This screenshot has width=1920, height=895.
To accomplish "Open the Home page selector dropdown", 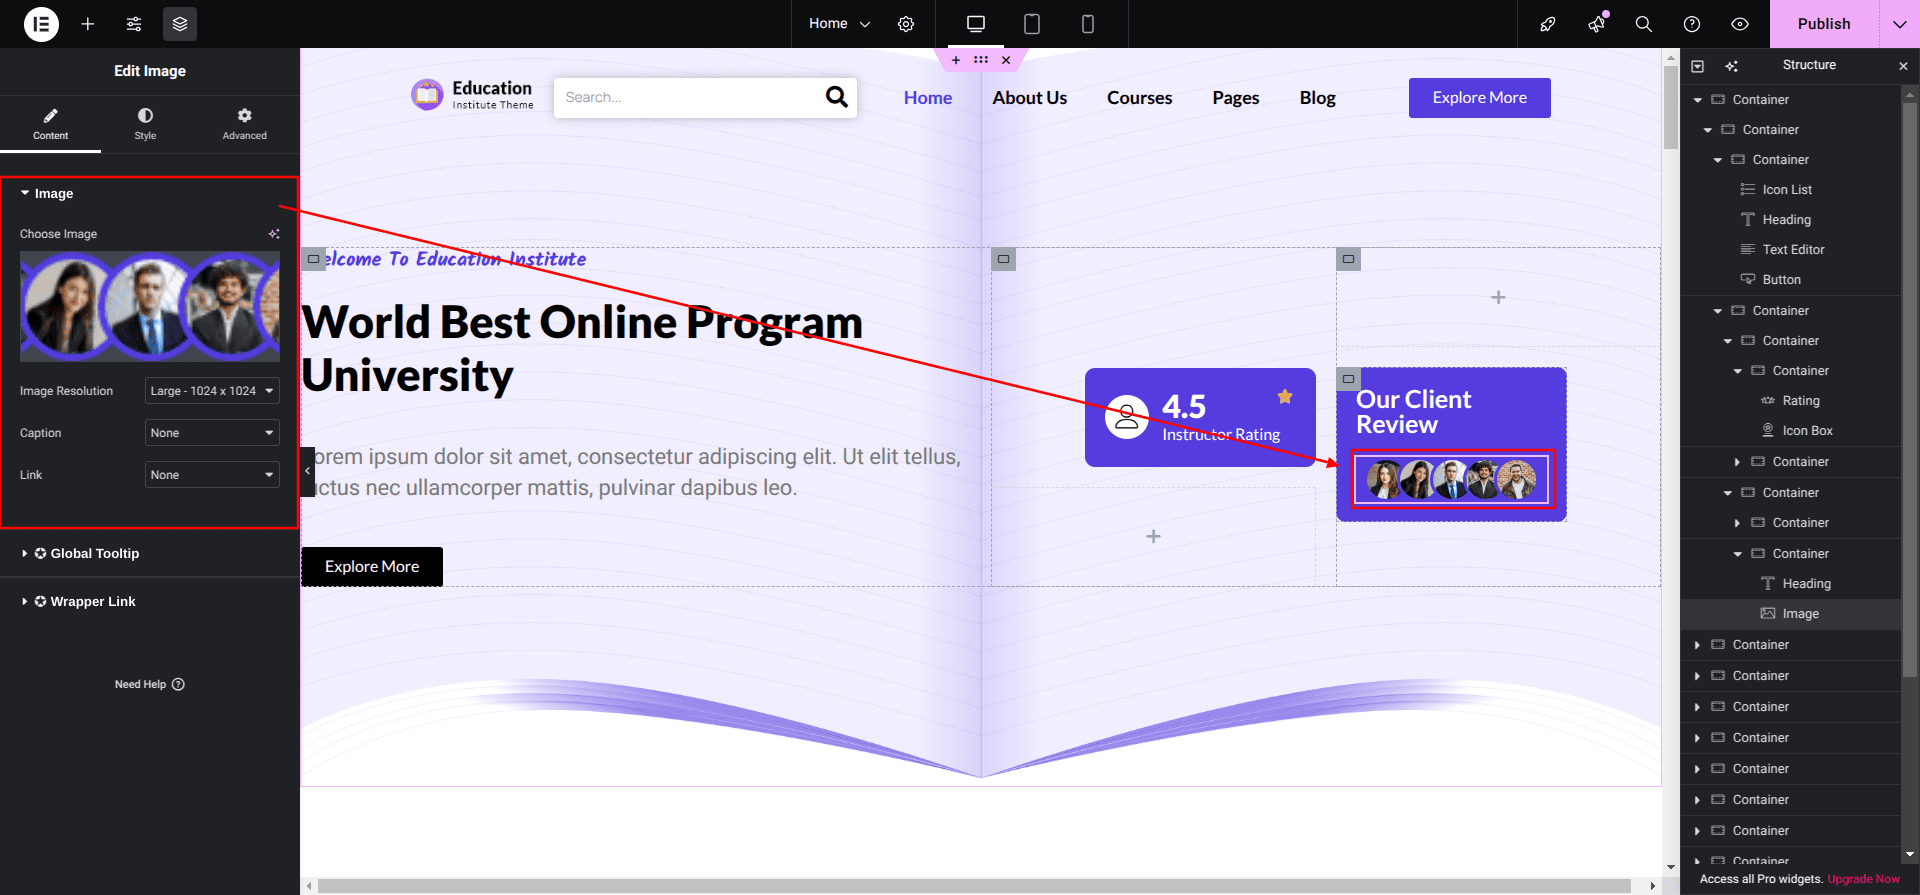I will [840, 24].
